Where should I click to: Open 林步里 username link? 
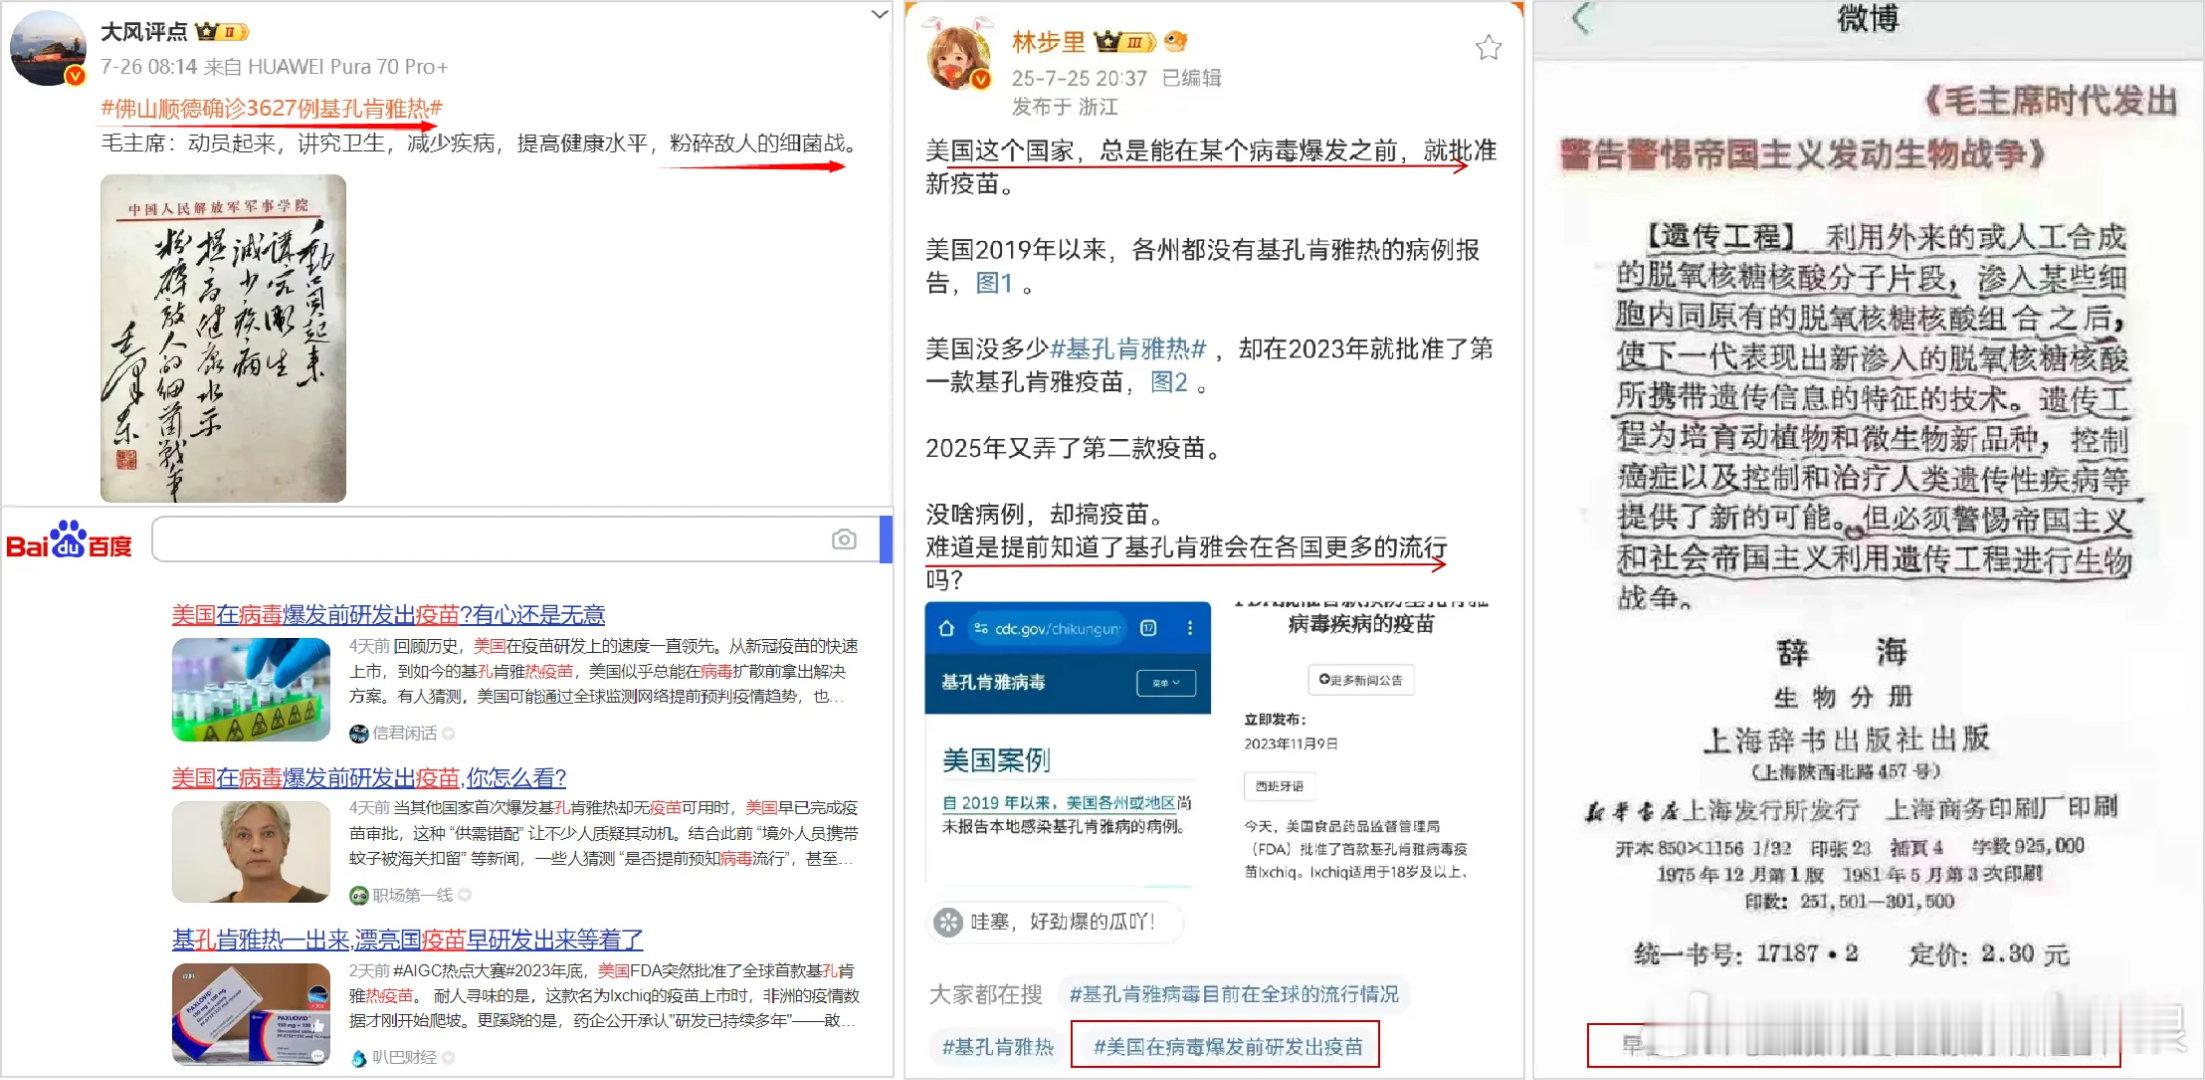point(1048,42)
